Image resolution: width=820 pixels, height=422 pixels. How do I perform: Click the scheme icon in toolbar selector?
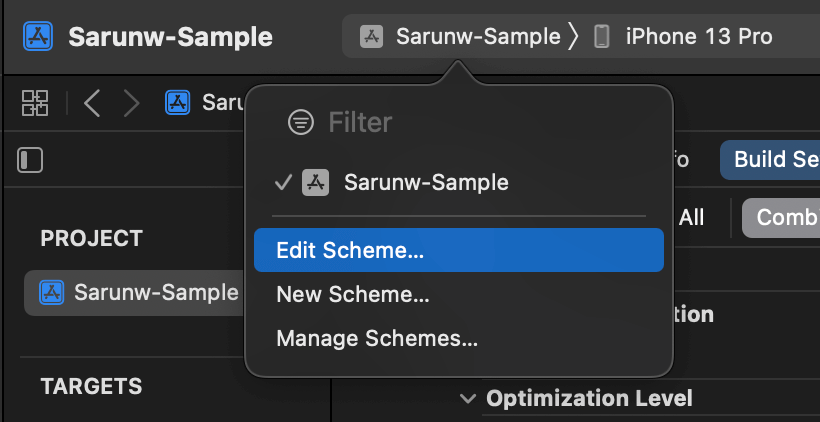(372, 37)
